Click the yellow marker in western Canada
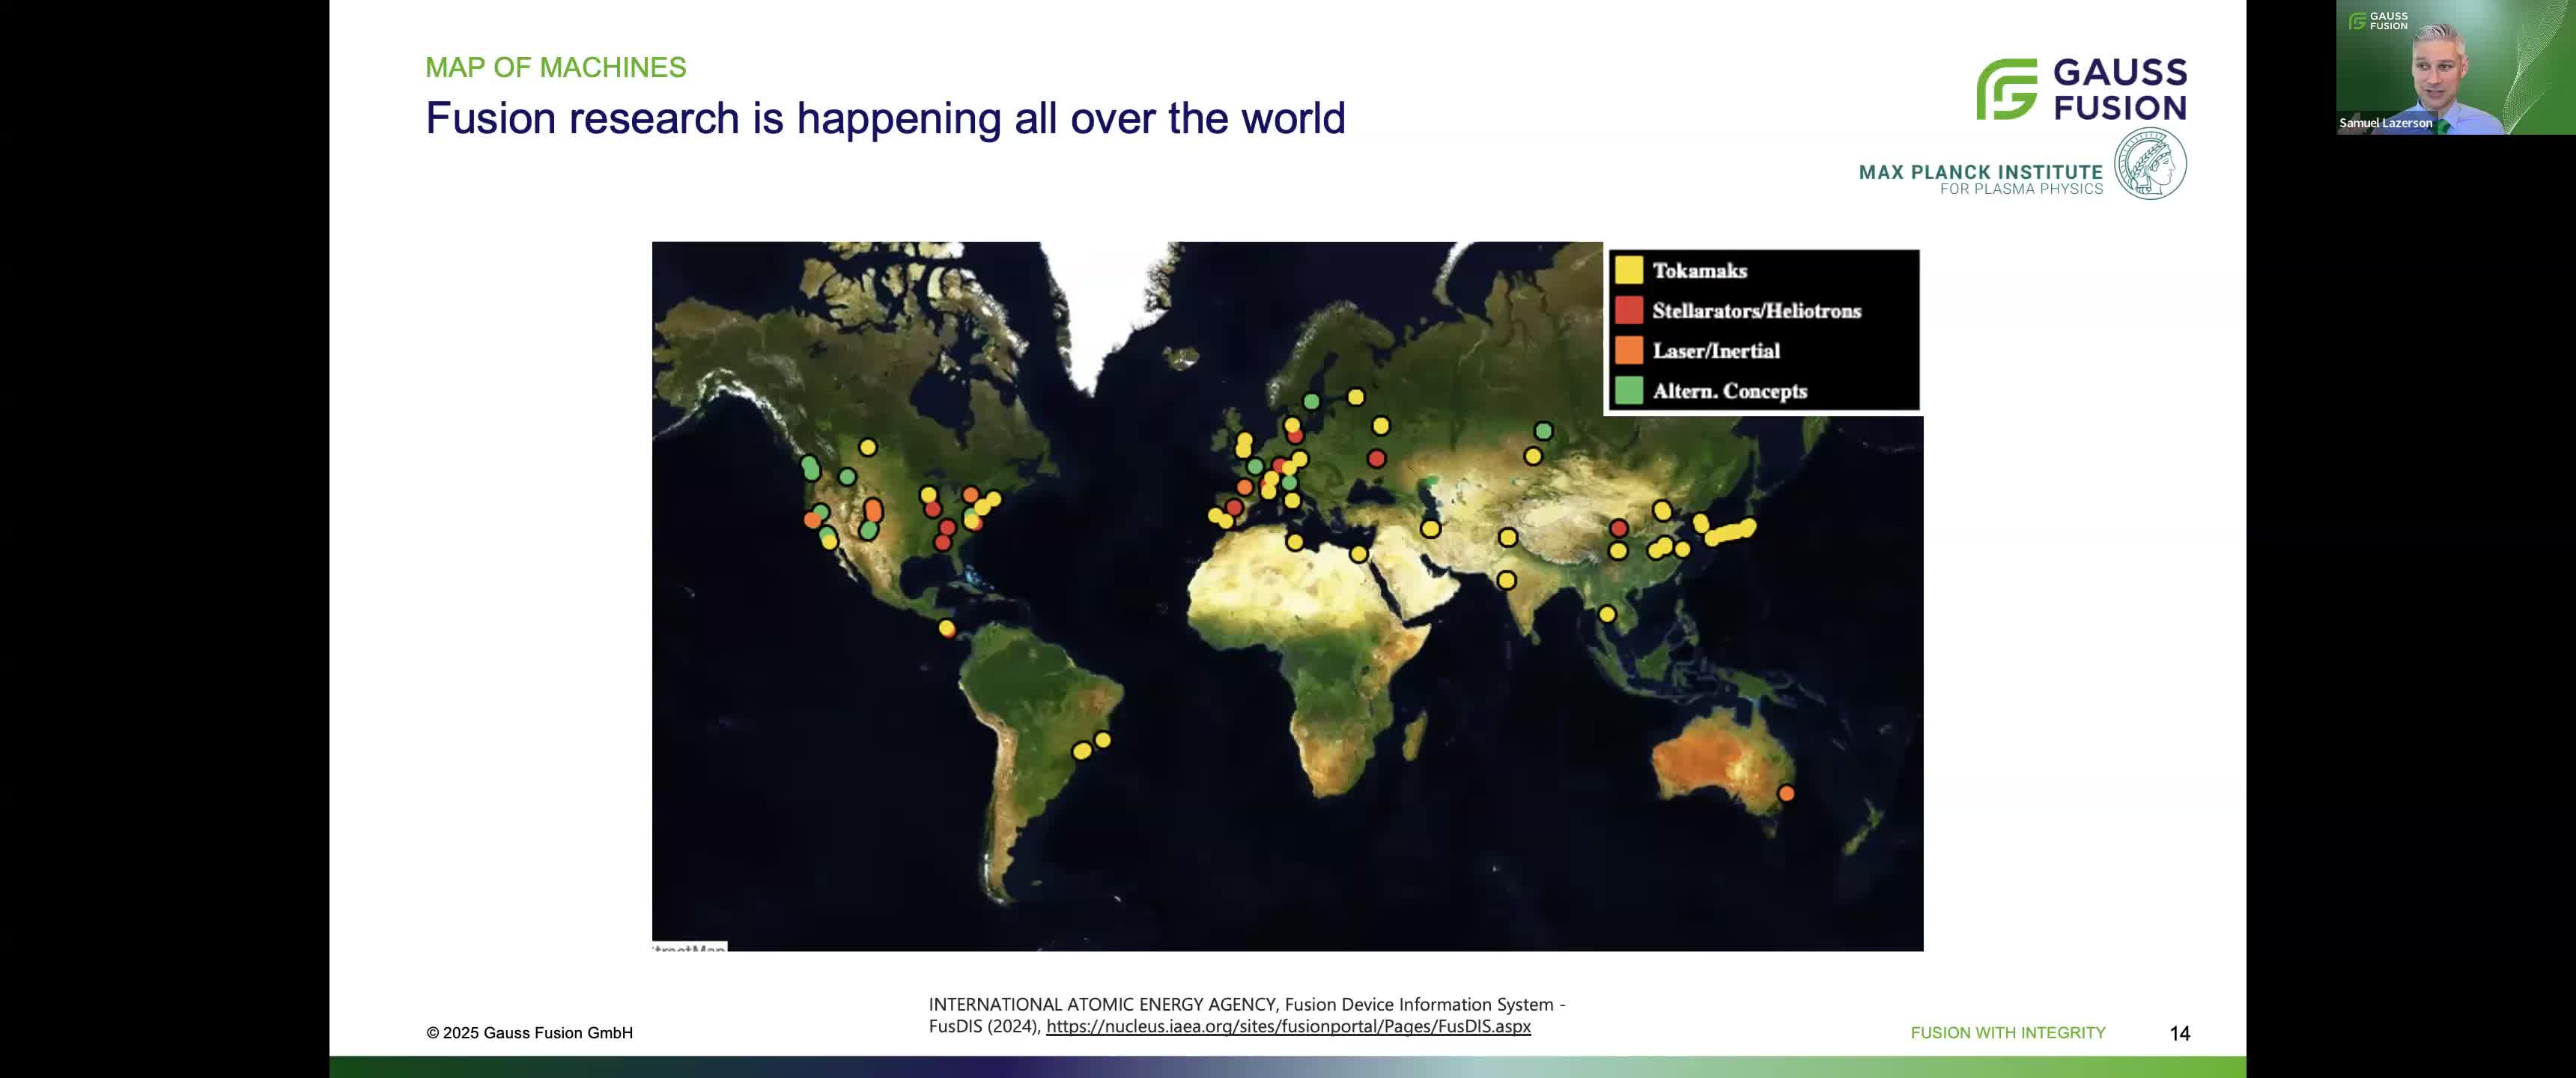The width and height of the screenshot is (2576, 1078). (x=868, y=447)
